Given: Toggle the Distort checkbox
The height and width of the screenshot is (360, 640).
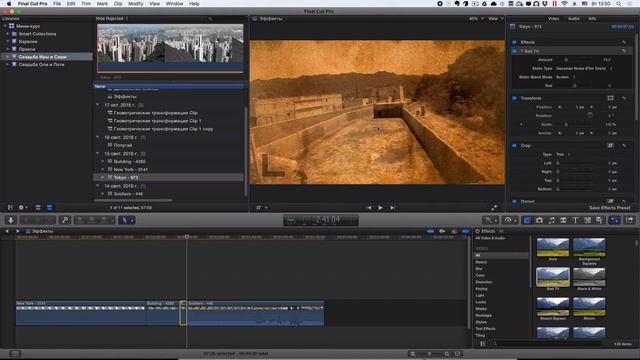Looking at the screenshot, I should (514, 201).
